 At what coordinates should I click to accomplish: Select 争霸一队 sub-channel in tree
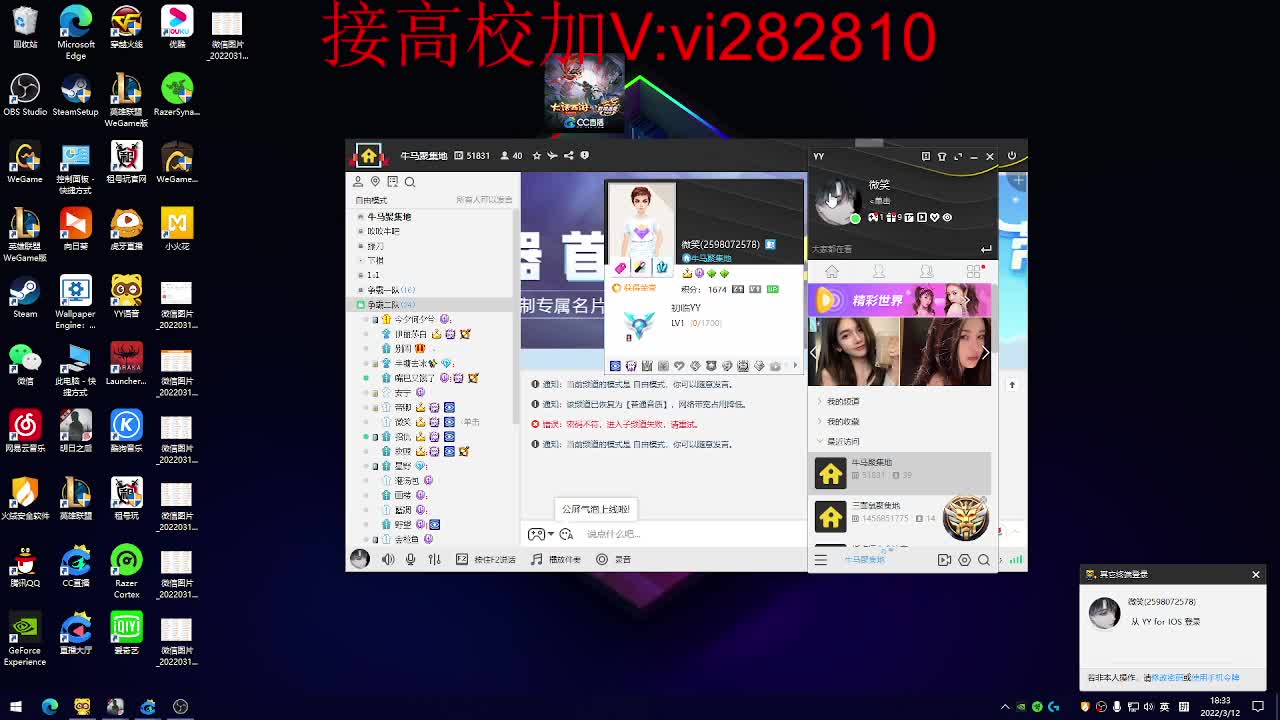click(x=390, y=290)
